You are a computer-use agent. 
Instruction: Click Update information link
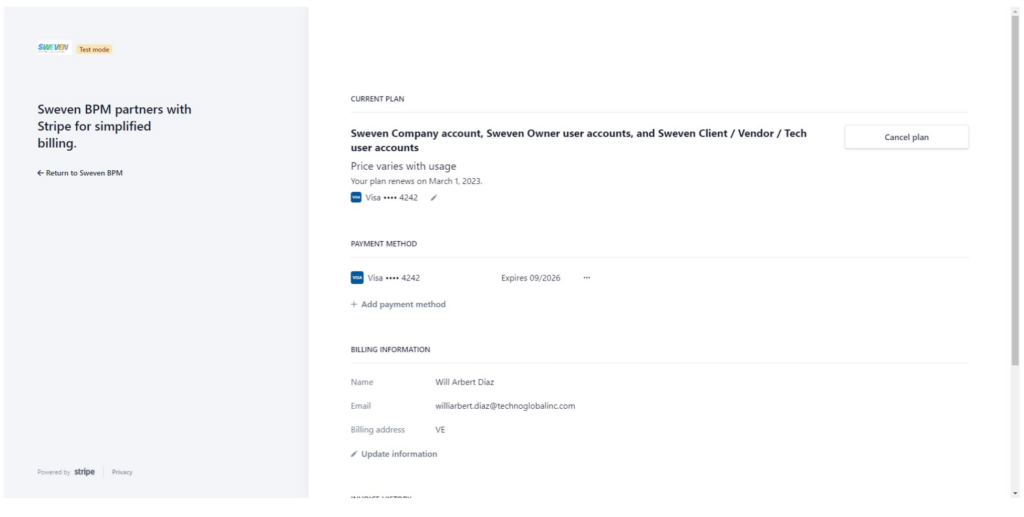(x=394, y=454)
